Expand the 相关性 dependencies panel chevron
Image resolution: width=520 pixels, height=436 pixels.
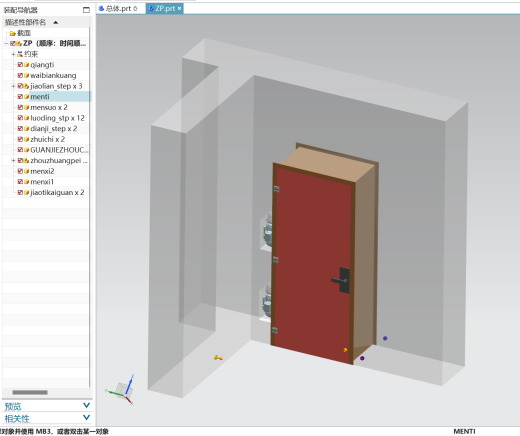click(86, 417)
